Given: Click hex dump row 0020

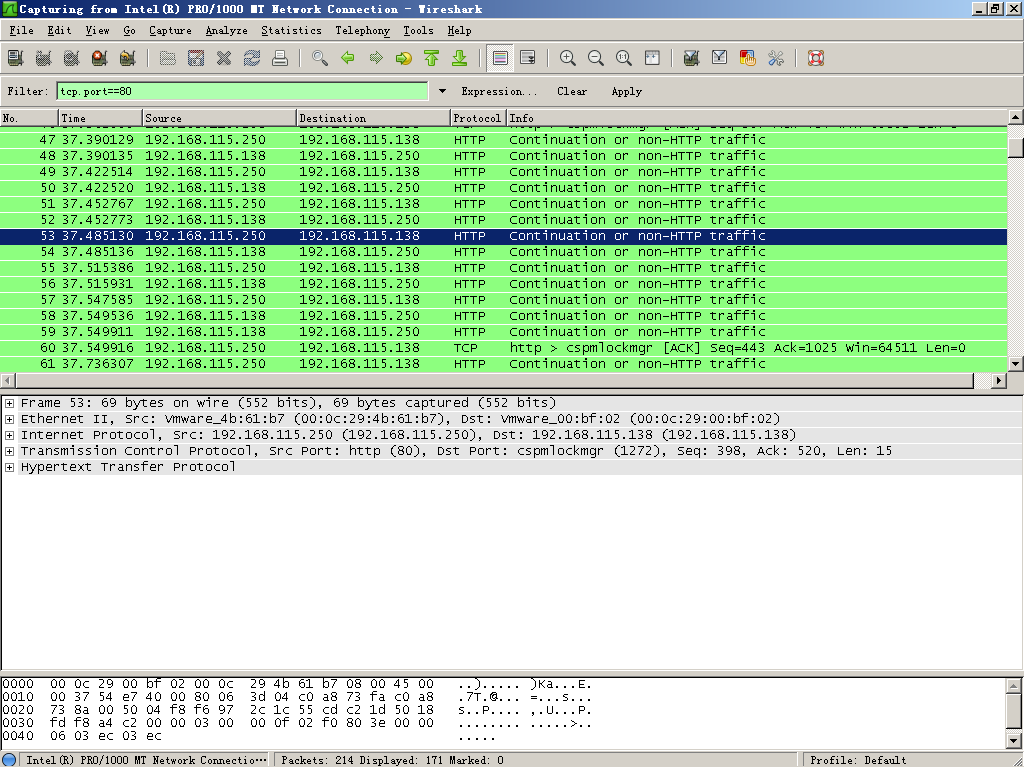Looking at the screenshot, I should tap(297, 710).
